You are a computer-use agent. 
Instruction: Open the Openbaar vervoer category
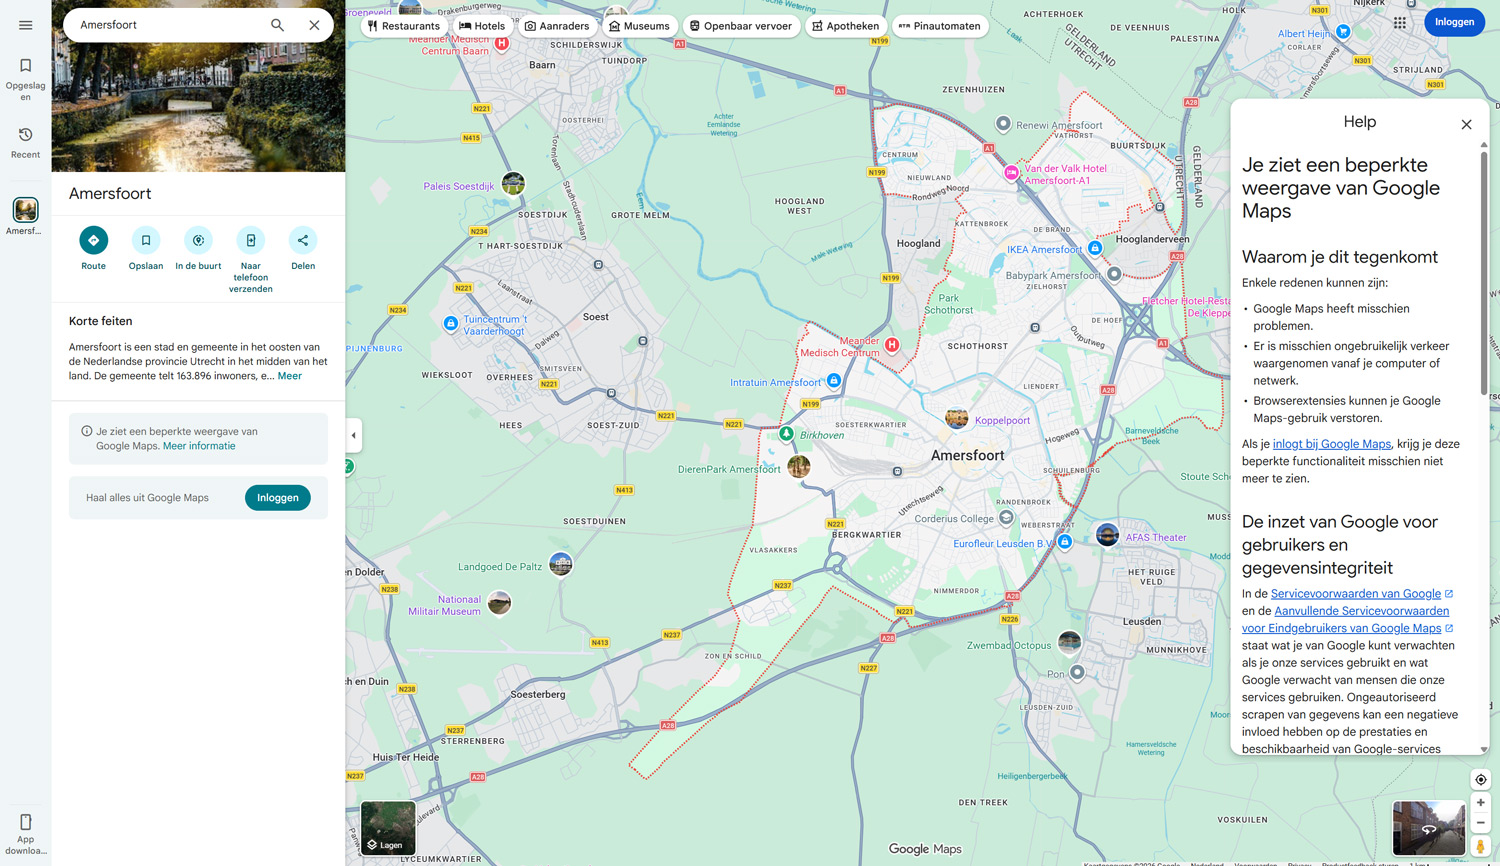741,25
